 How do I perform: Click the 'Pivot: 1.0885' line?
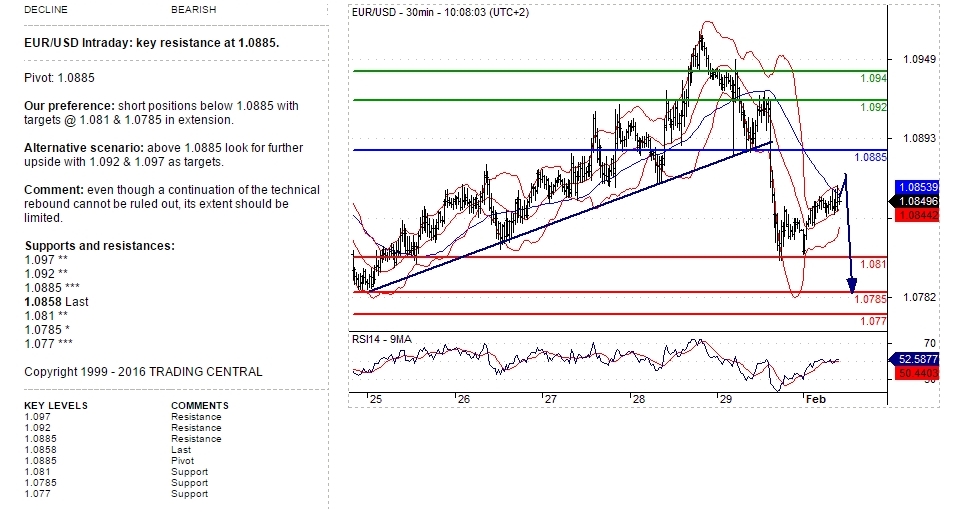pos(59,78)
